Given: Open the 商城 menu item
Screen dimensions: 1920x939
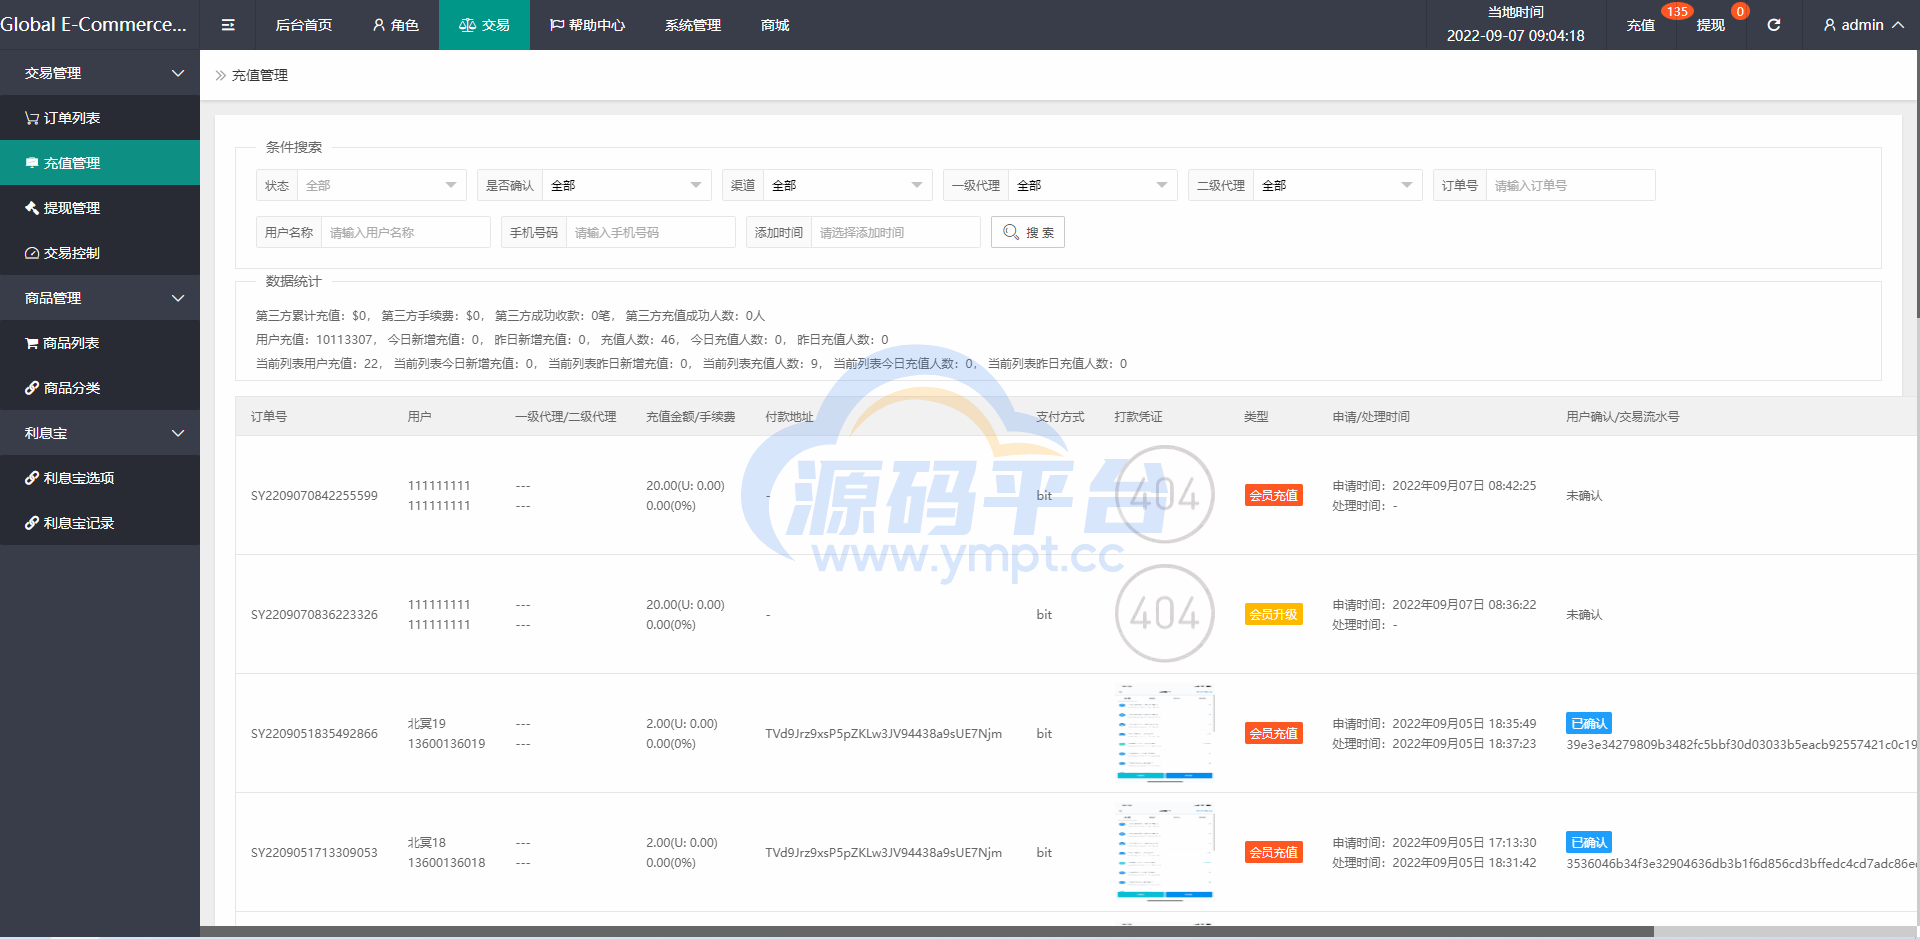Looking at the screenshot, I should click(x=775, y=25).
